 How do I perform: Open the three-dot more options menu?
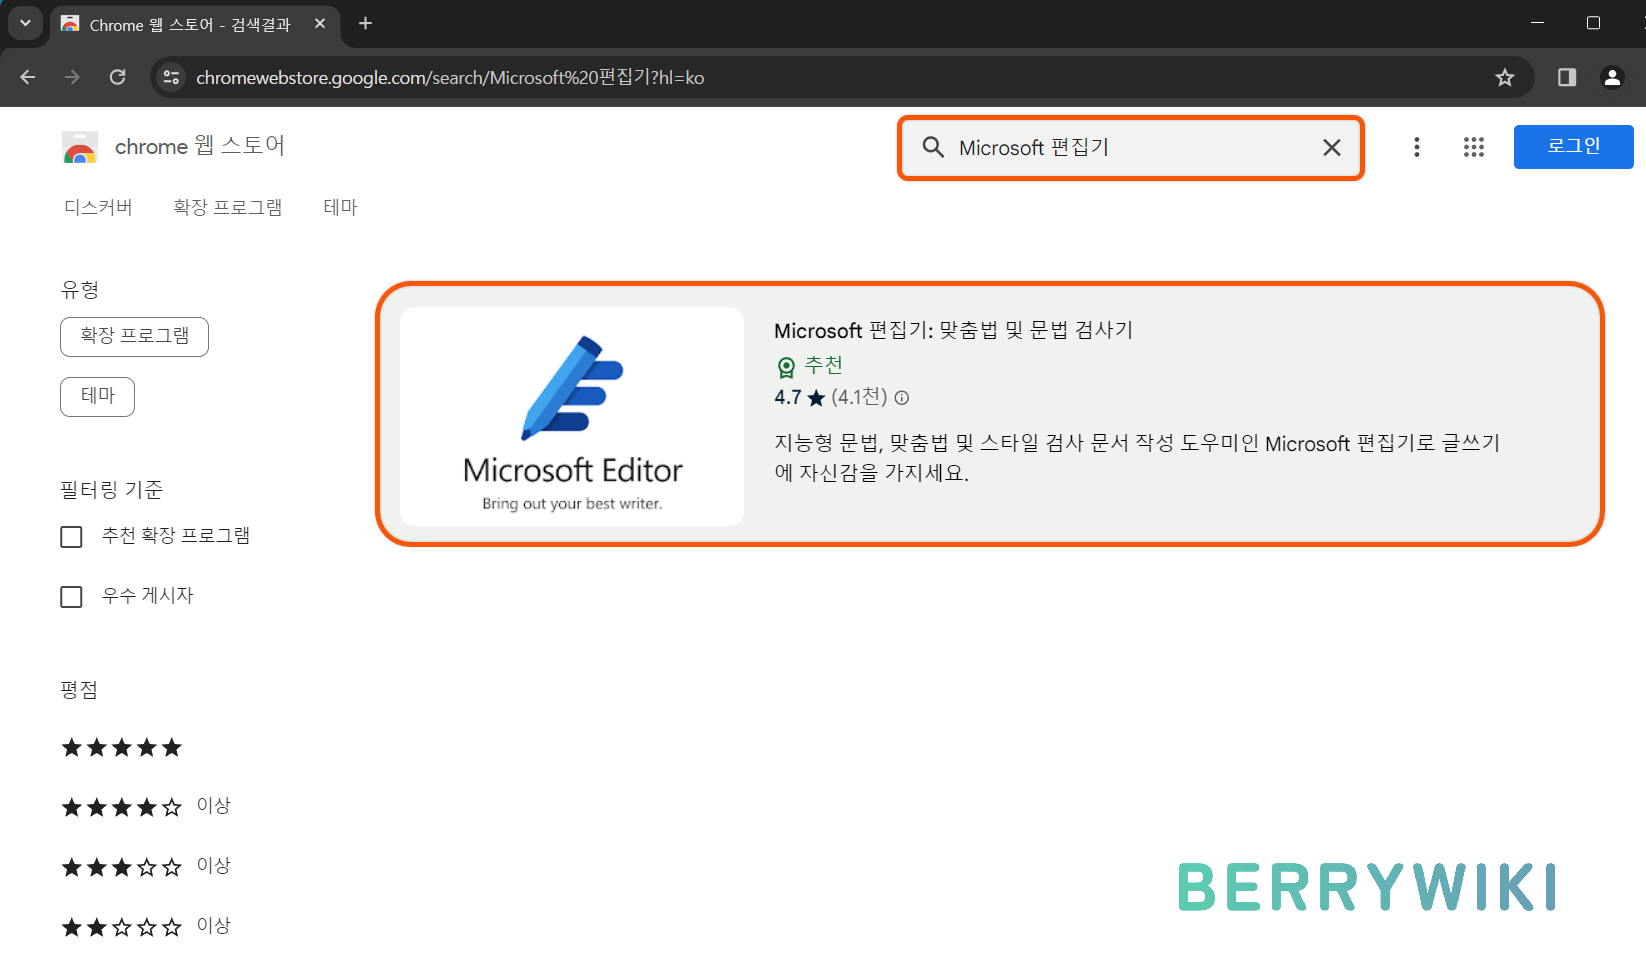1416,147
